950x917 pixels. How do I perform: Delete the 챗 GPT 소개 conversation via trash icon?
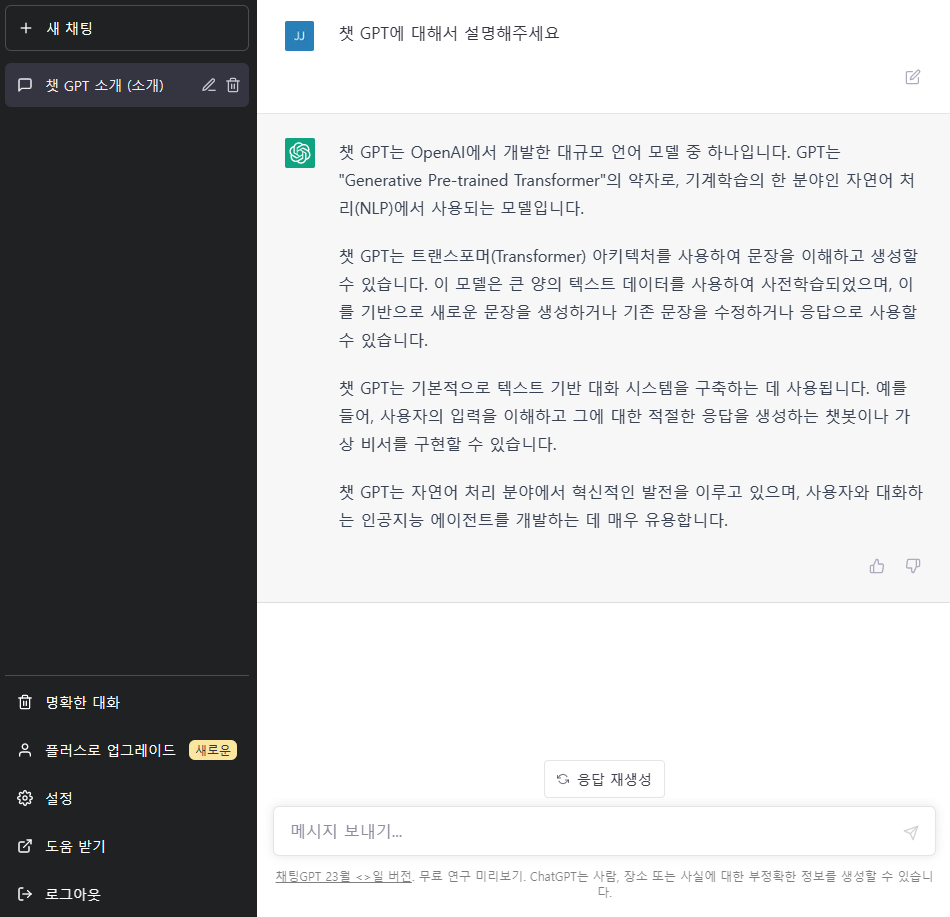click(233, 85)
